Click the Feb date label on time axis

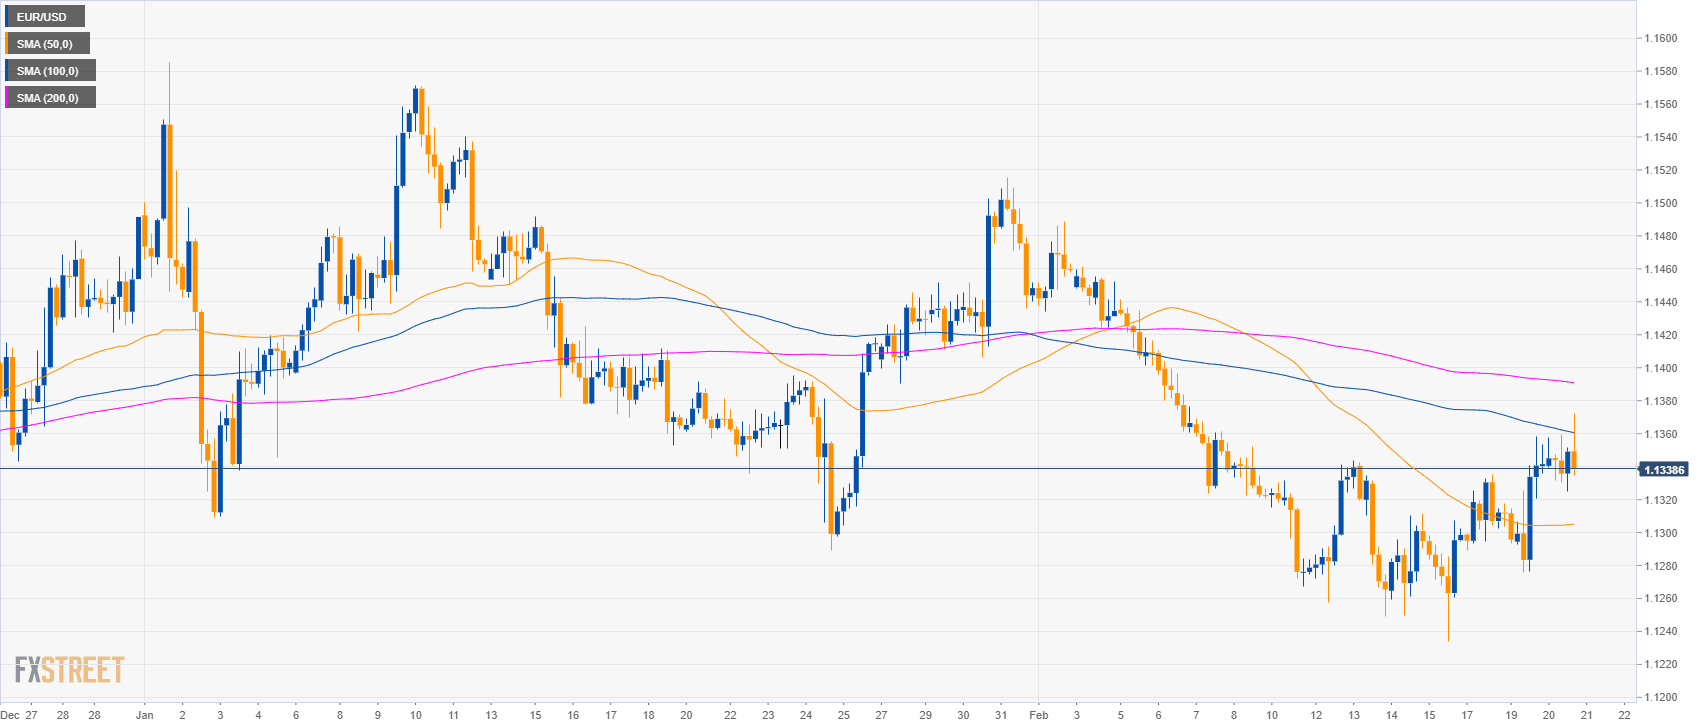click(1039, 715)
